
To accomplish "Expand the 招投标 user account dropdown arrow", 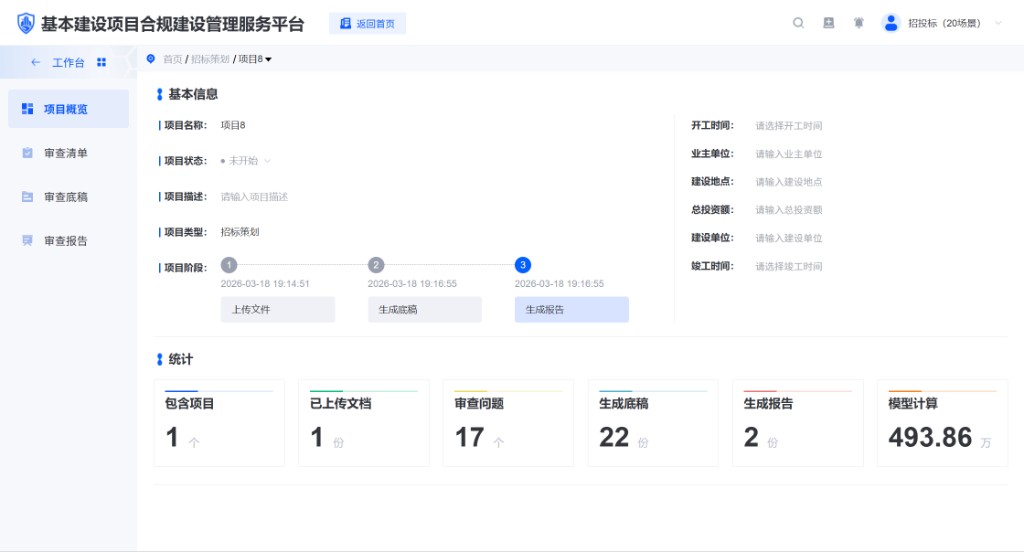I will (998, 23).
